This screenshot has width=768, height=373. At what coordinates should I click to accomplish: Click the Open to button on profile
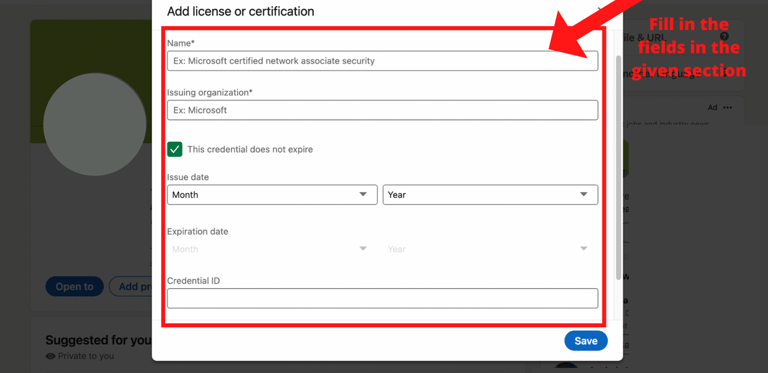(x=74, y=286)
